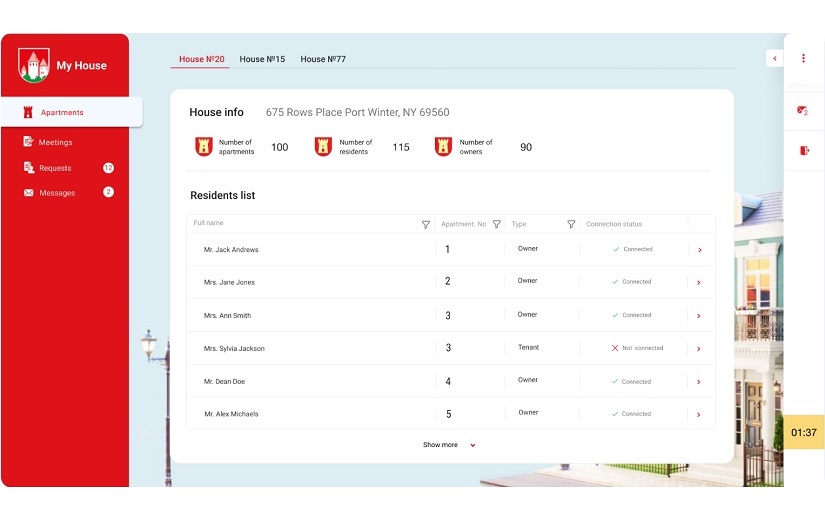Collapse the right panel with the chevron

click(x=774, y=58)
